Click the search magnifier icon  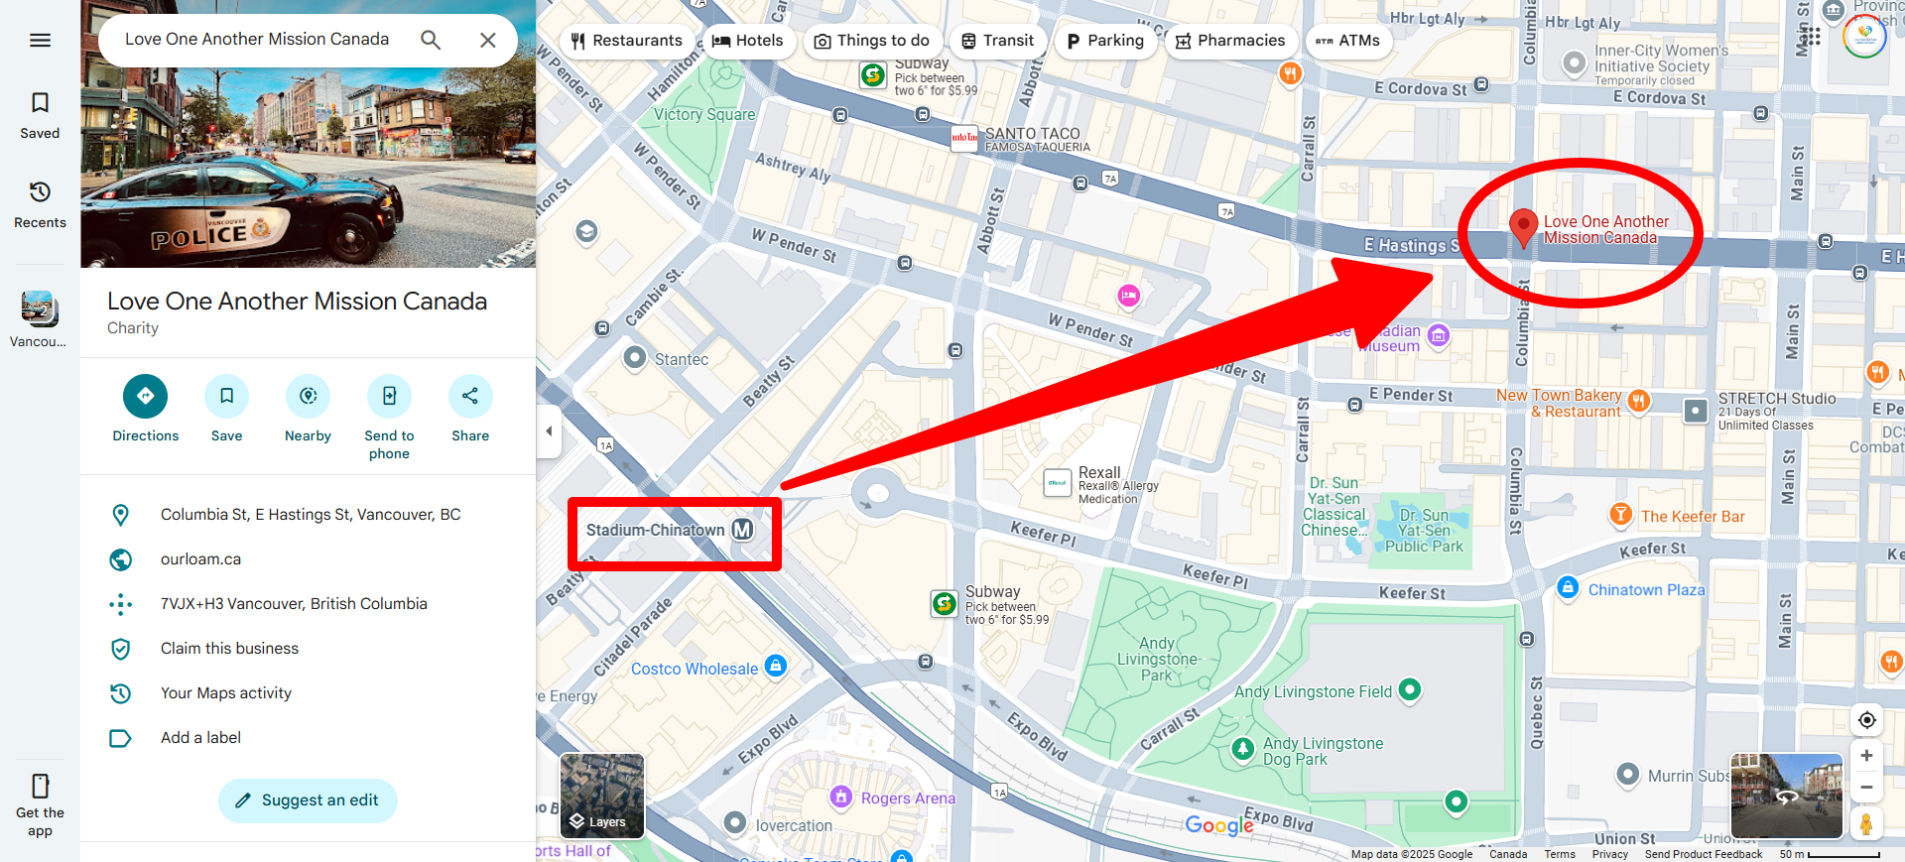tap(431, 40)
